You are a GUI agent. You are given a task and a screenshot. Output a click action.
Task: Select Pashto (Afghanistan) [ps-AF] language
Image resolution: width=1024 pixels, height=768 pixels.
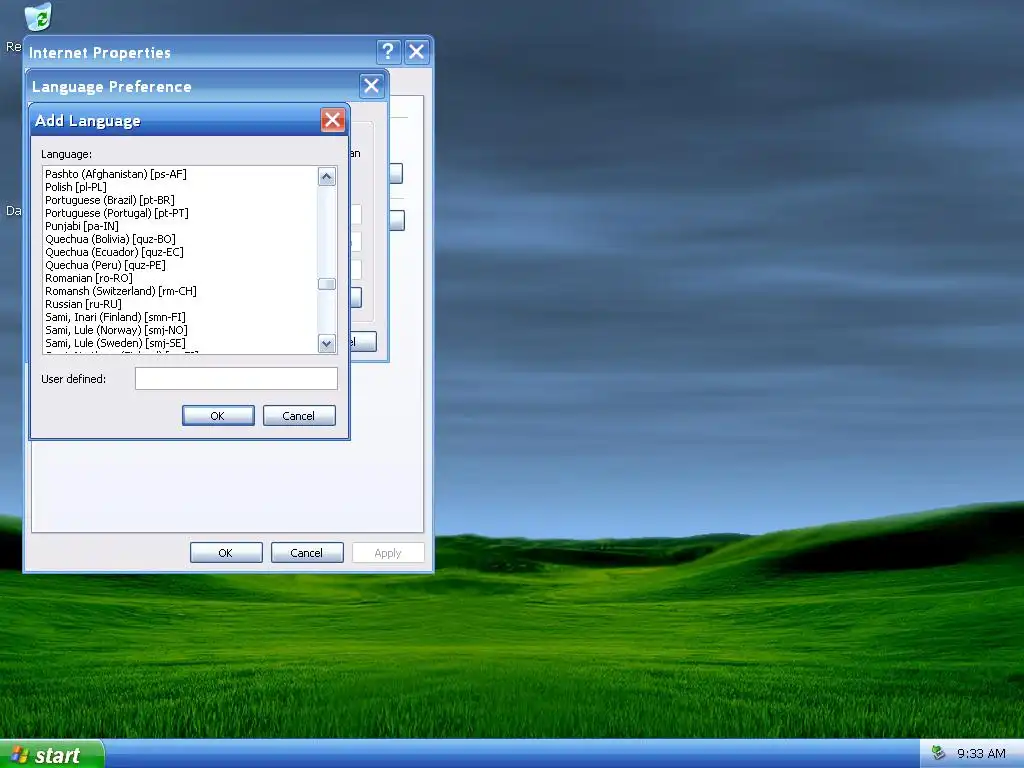click(x=116, y=174)
